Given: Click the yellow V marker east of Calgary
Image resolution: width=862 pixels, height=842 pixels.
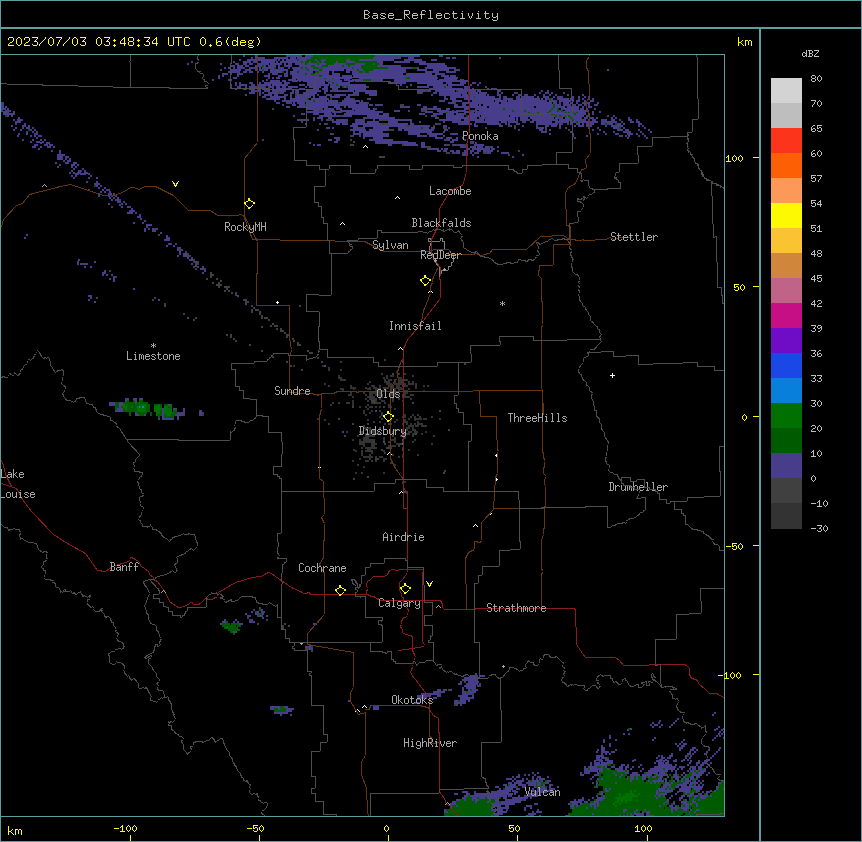Looking at the screenshot, I should 429,584.
